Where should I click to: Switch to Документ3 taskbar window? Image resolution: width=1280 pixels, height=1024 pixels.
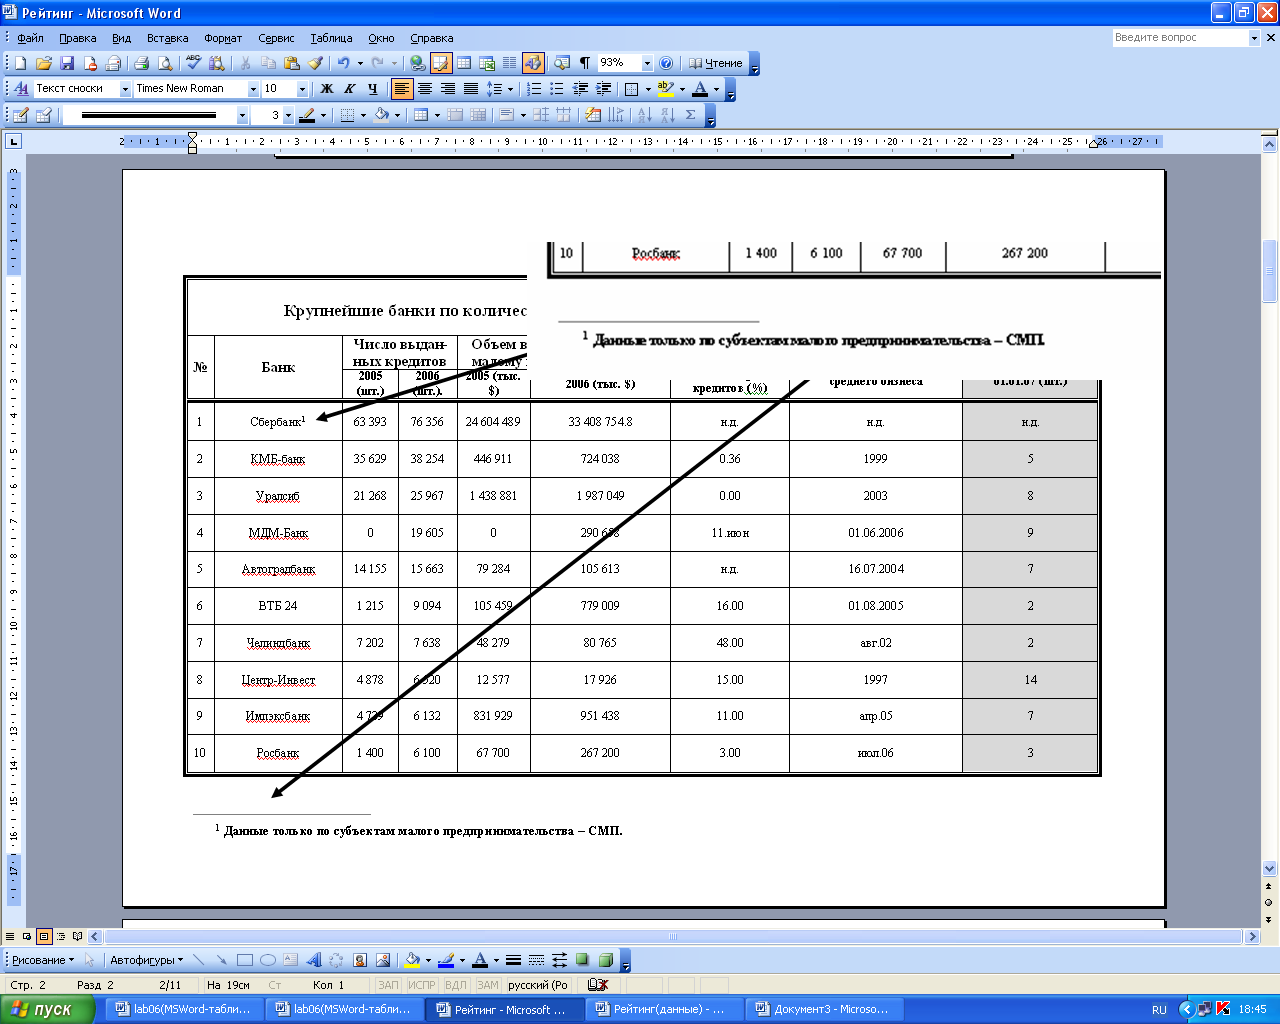click(826, 1009)
